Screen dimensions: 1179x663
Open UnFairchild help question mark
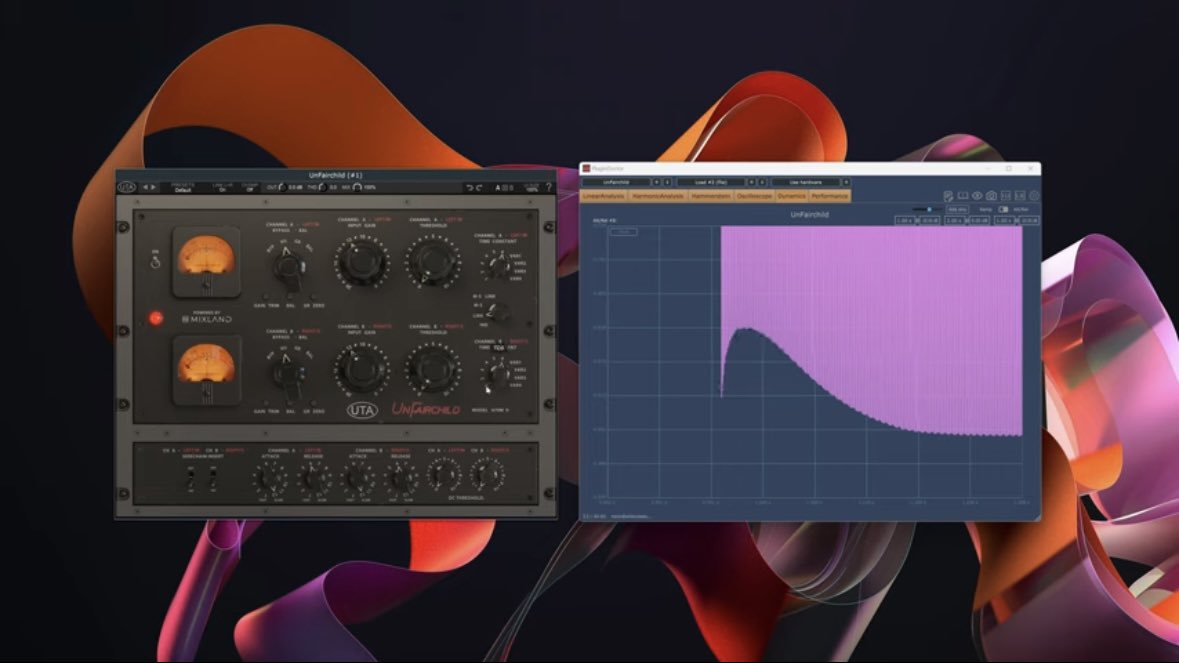click(549, 187)
